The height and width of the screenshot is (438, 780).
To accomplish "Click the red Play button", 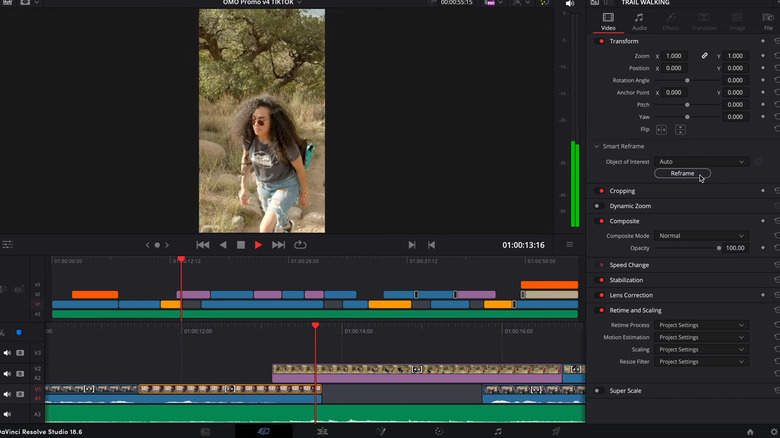I will tap(258, 245).
